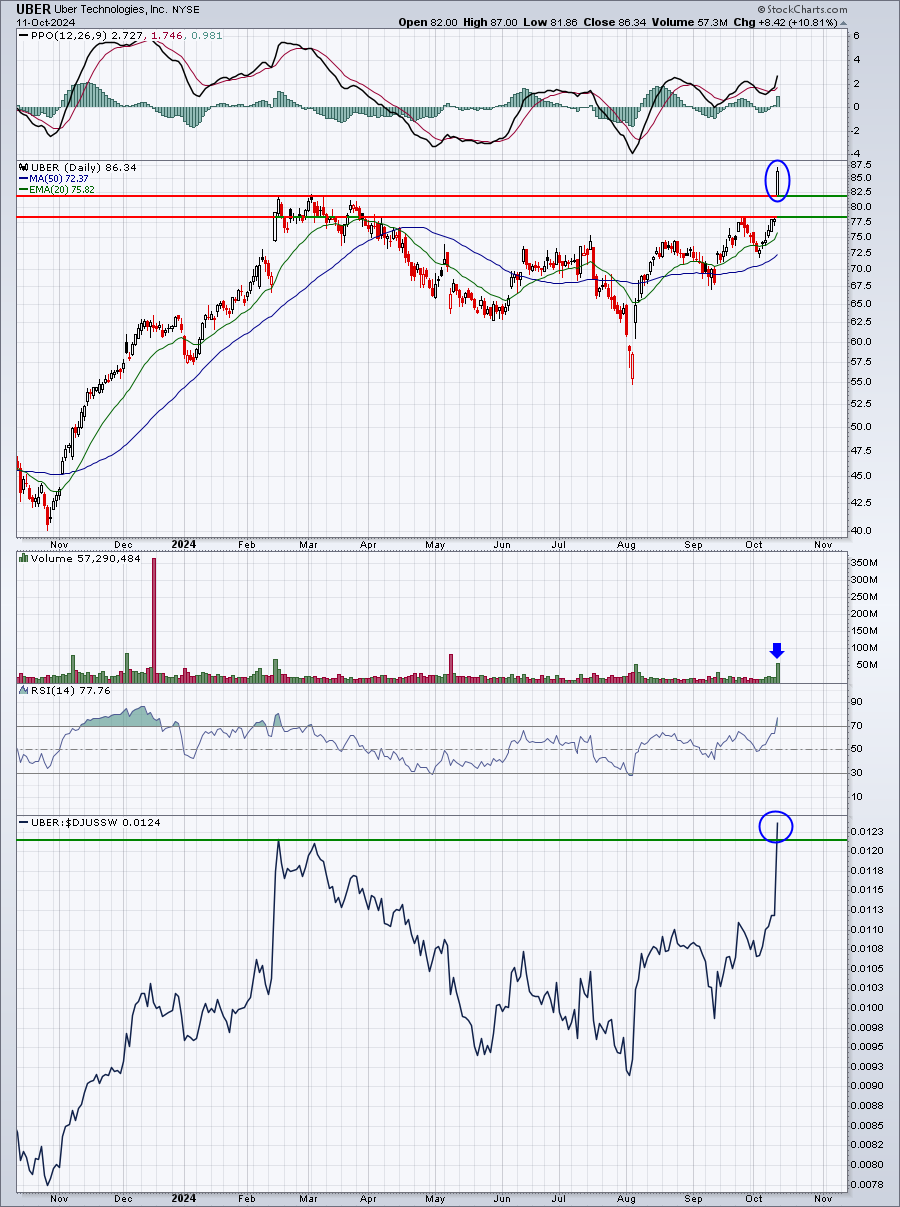The image size is (900, 1207).
Task: Click the 'Open 82.00' header value
Action: point(428,22)
